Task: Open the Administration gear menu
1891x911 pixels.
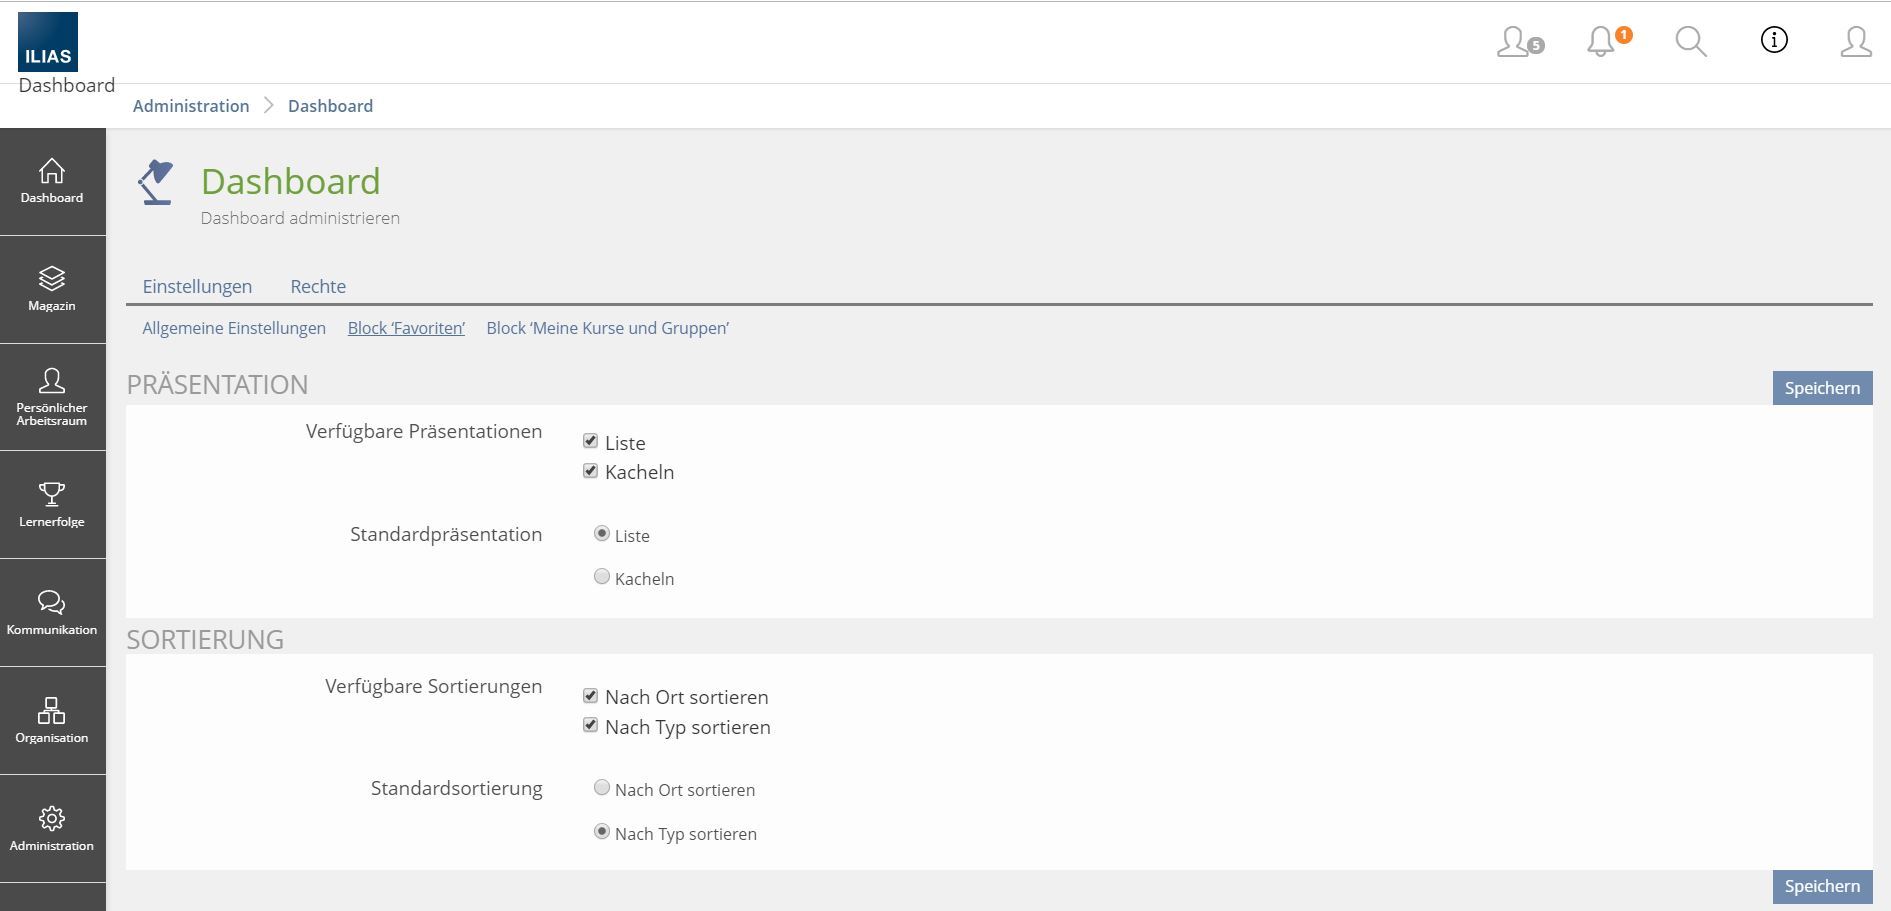Action: (52, 828)
